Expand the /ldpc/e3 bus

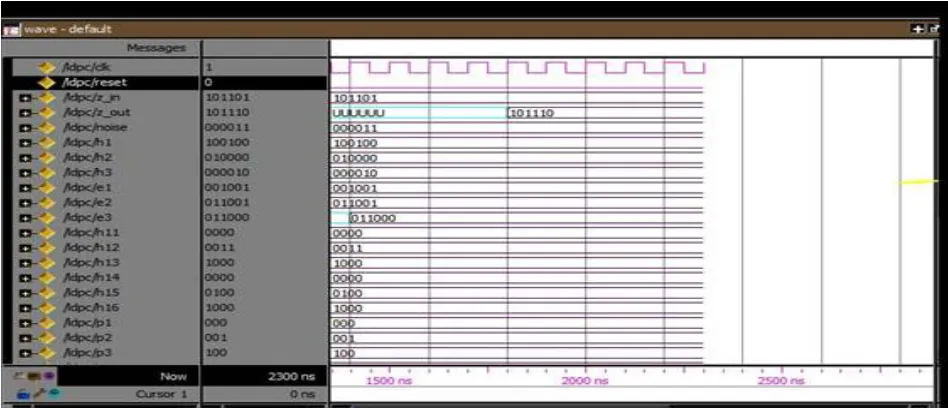pyautogui.click(x=25, y=218)
